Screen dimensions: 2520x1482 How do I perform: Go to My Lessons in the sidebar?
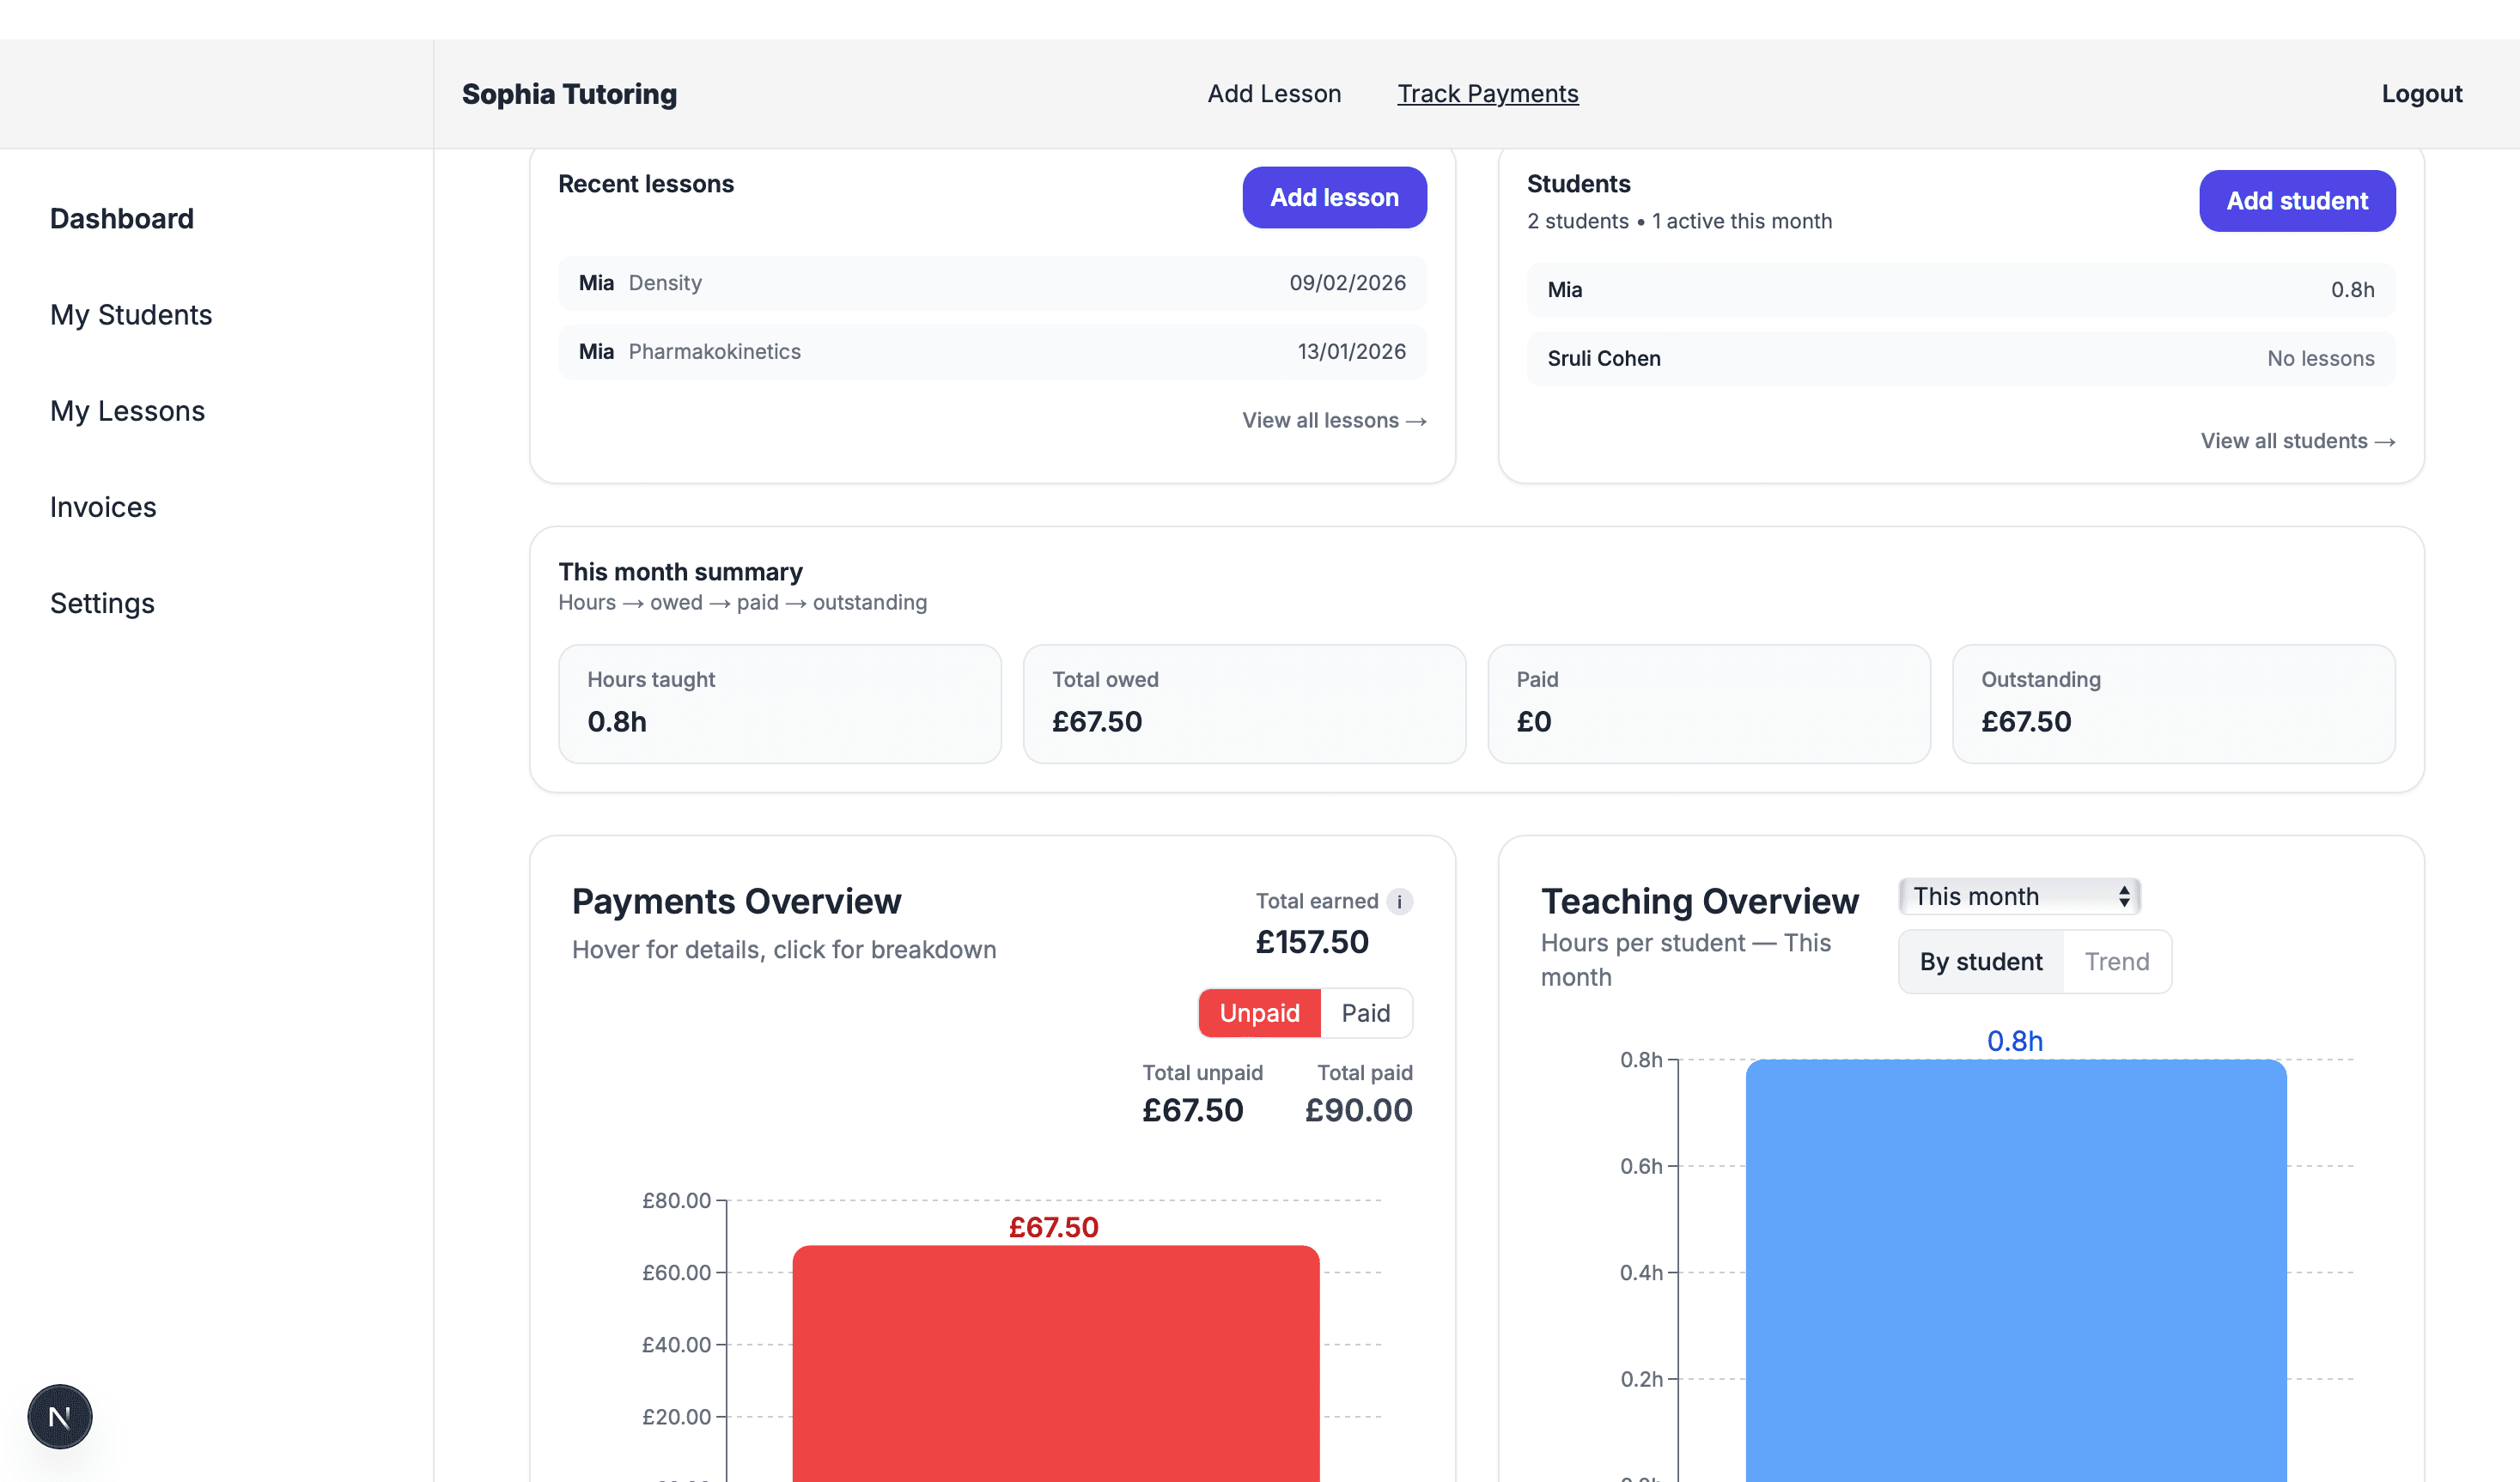(x=127, y=410)
